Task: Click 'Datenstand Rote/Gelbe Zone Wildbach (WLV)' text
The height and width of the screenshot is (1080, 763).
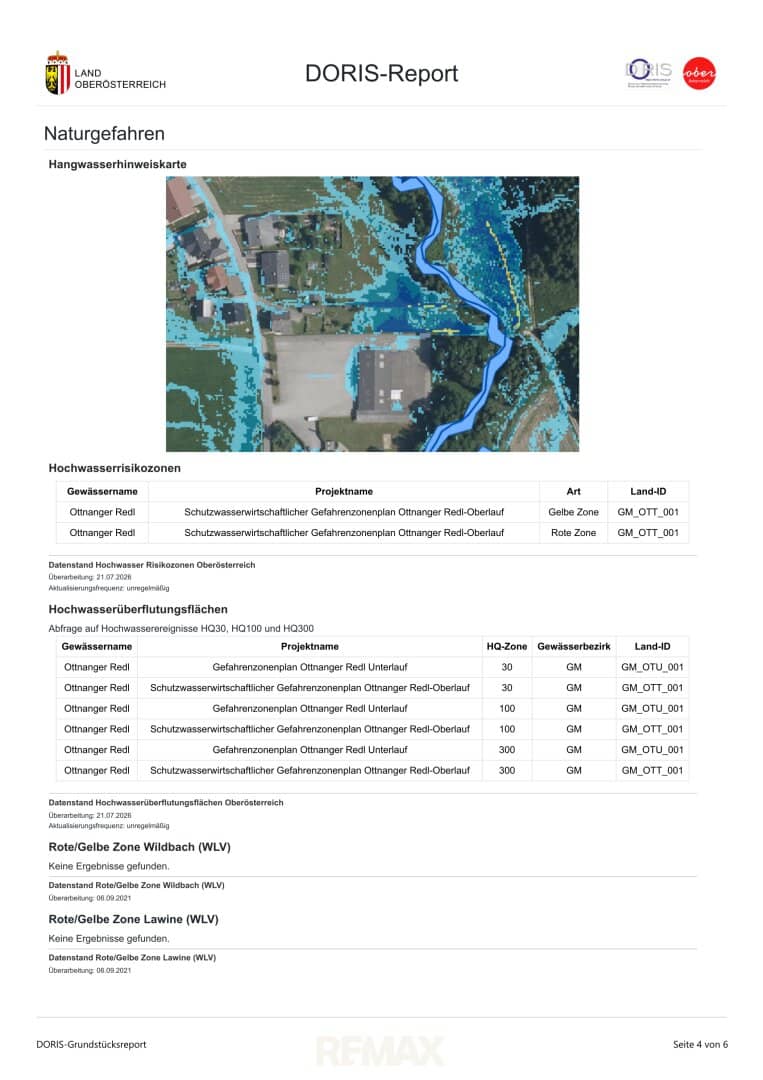Action: (136, 885)
